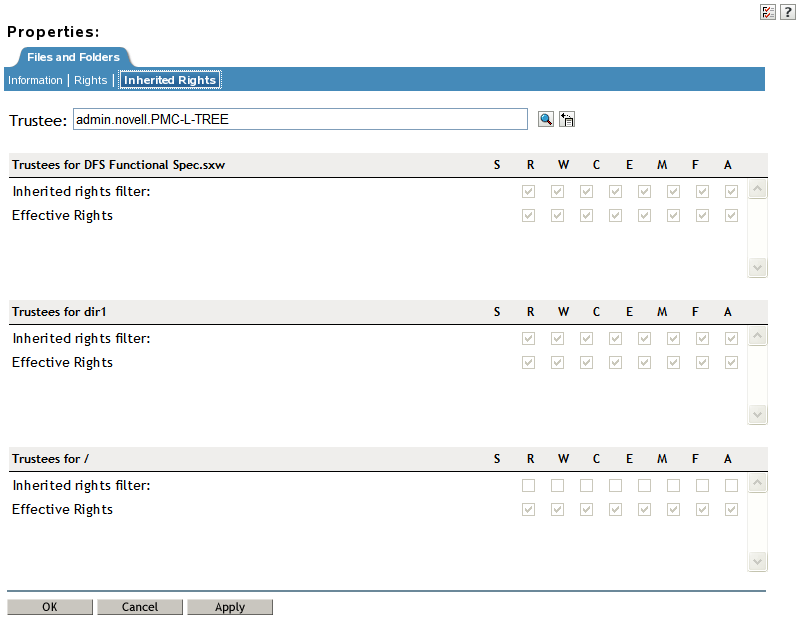Click the magnifier object selector icon beside Trustee

[x=545, y=120]
